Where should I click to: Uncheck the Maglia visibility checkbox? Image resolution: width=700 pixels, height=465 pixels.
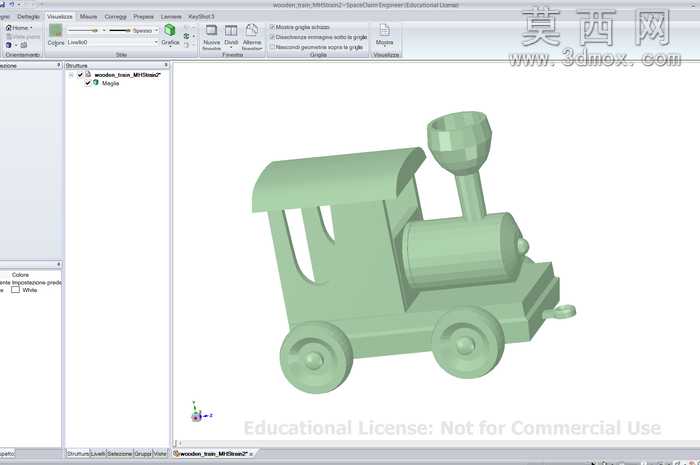[88, 83]
